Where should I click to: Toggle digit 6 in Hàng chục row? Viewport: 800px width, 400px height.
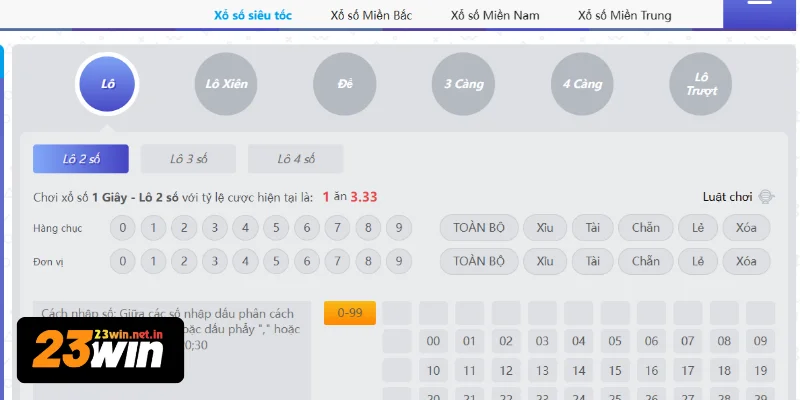tap(307, 228)
